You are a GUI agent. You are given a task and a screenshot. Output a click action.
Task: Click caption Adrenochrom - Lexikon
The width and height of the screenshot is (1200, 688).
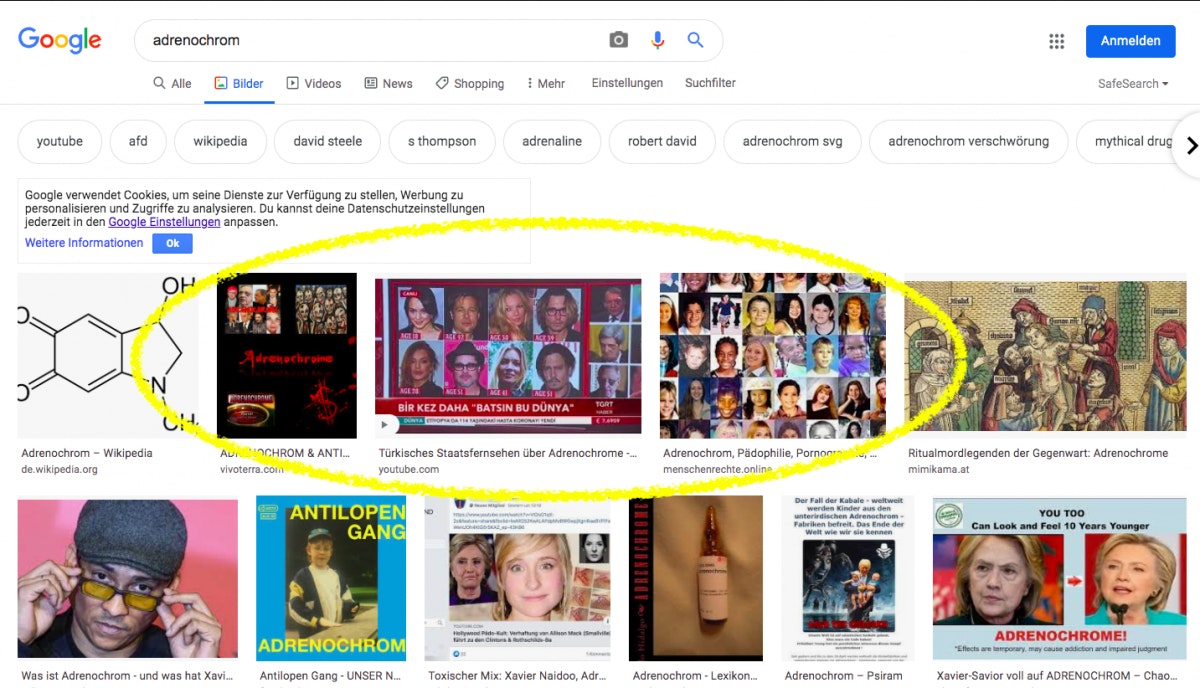pos(696,676)
